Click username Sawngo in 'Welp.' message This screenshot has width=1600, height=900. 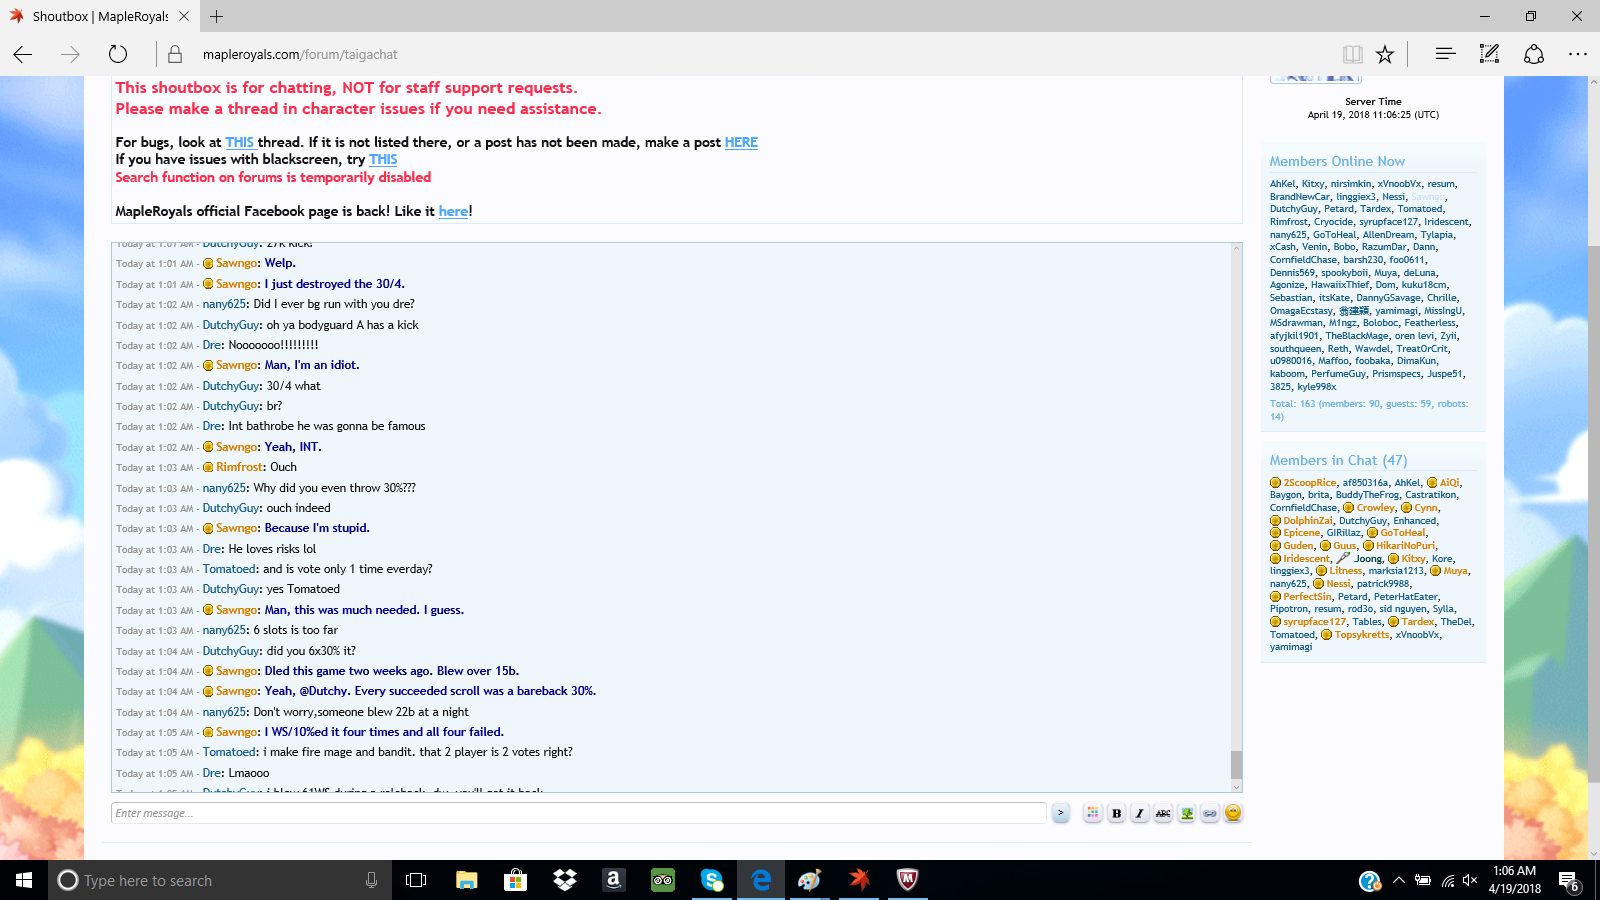coord(237,264)
